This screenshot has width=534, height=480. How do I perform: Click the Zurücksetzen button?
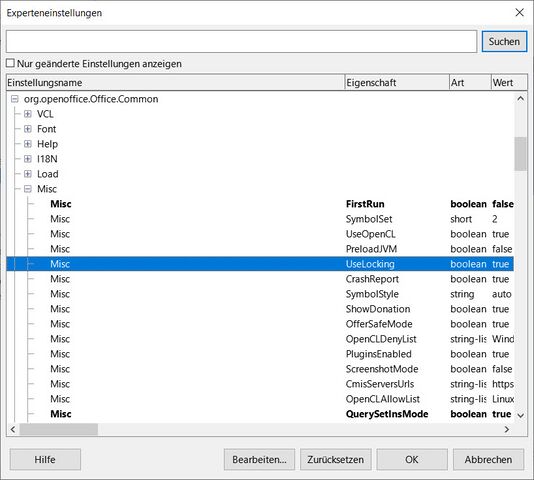[x=335, y=460]
